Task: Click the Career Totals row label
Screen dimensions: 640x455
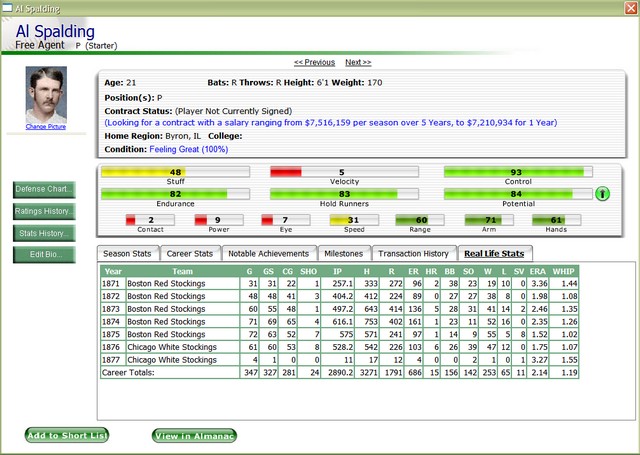Action: (129, 373)
